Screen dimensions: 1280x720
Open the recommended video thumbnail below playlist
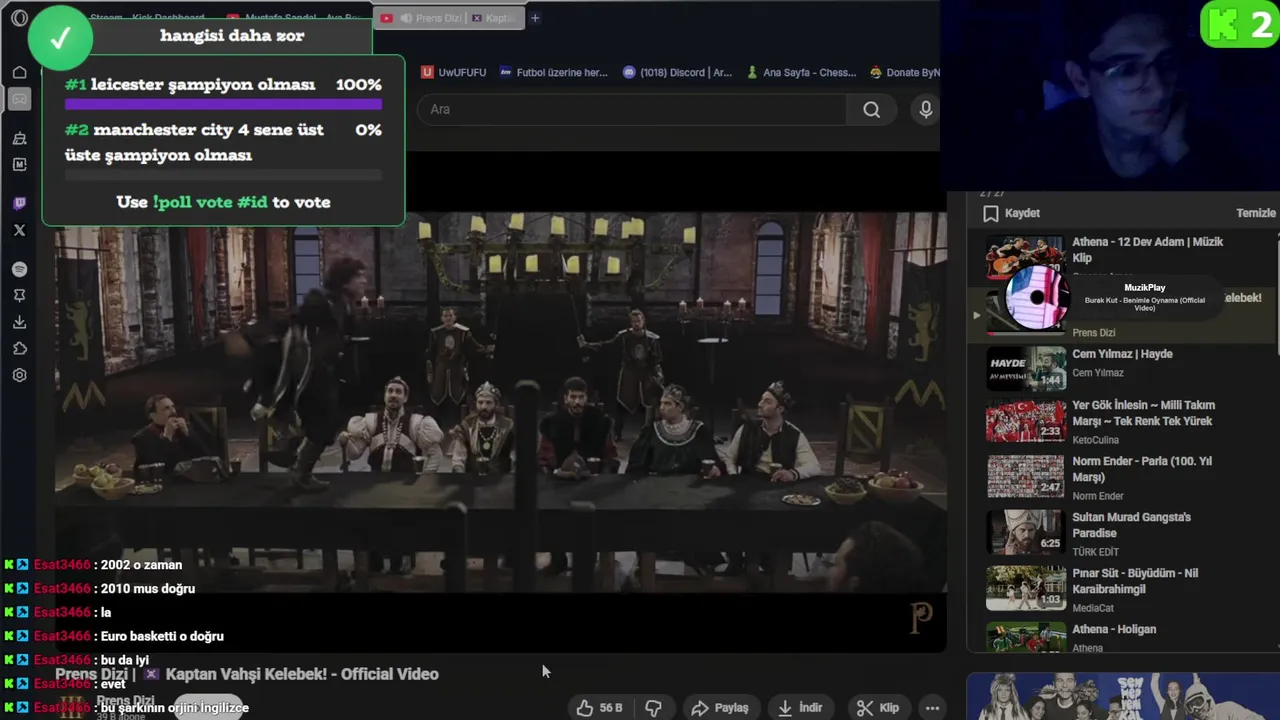tap(1123, 697)
